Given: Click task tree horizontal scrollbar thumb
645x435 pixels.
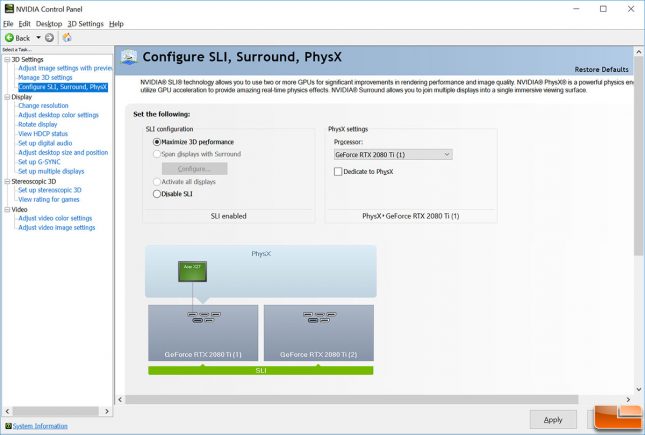Looking at the screenshot, I should click(x=56, y=411).
